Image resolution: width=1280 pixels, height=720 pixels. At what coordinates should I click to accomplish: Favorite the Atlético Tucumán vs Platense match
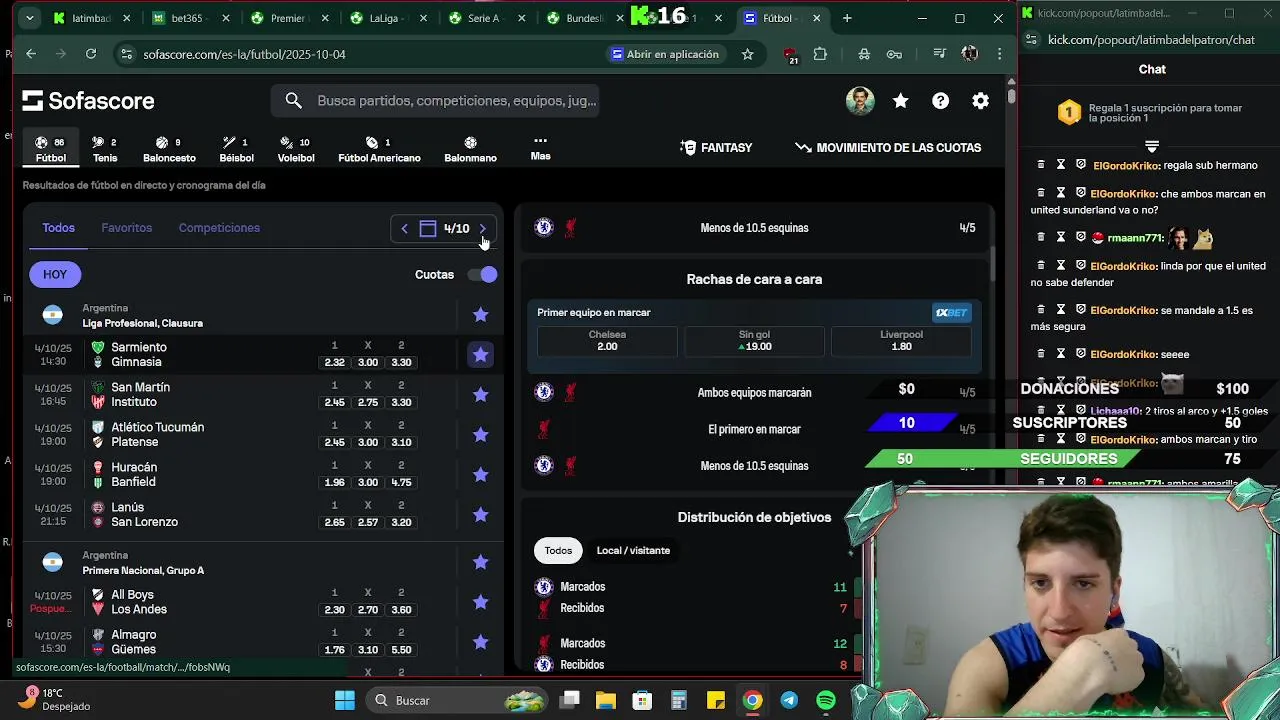[x=481, y=435]
